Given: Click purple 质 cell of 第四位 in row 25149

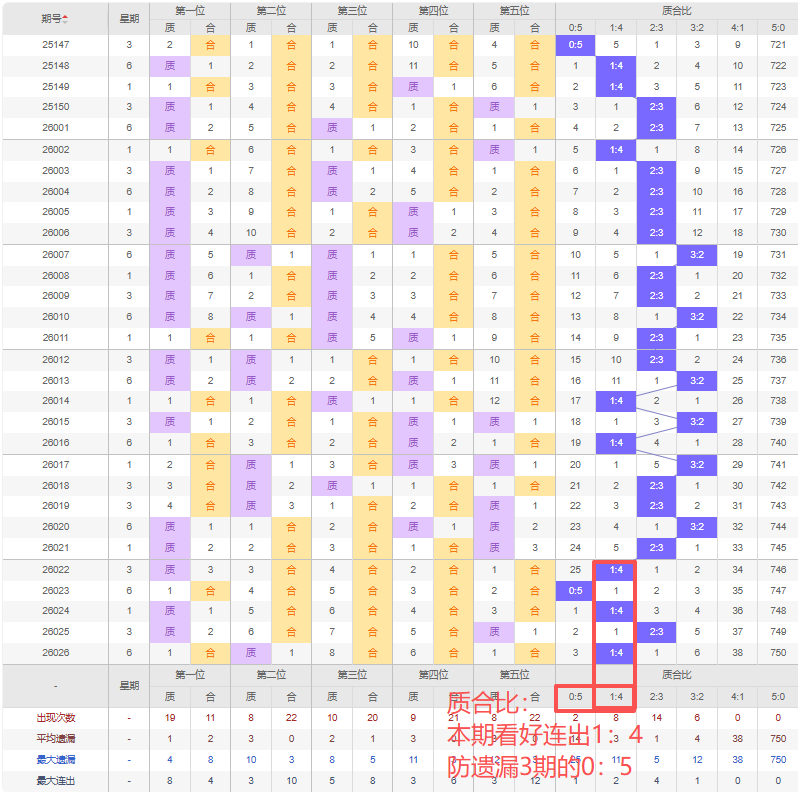Looking at the screenshot, I should click(413, 87).
